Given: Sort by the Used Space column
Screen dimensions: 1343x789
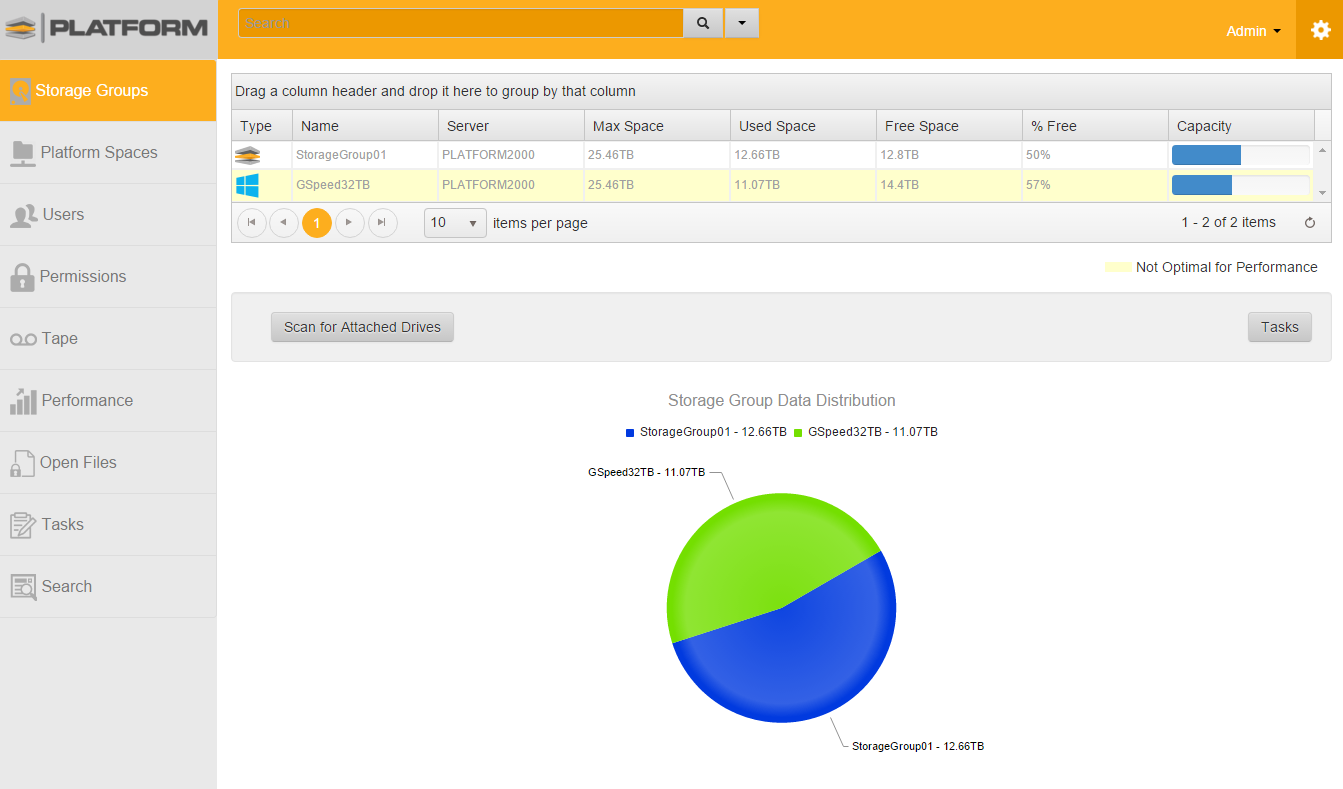Looking at the screenshot, I should (x=803, y=126).
